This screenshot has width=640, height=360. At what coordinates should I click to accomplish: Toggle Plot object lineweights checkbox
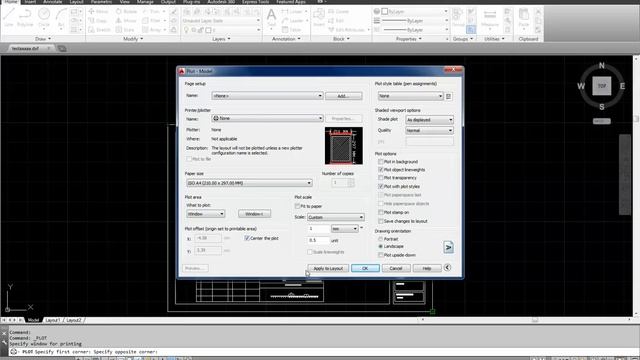380,170
